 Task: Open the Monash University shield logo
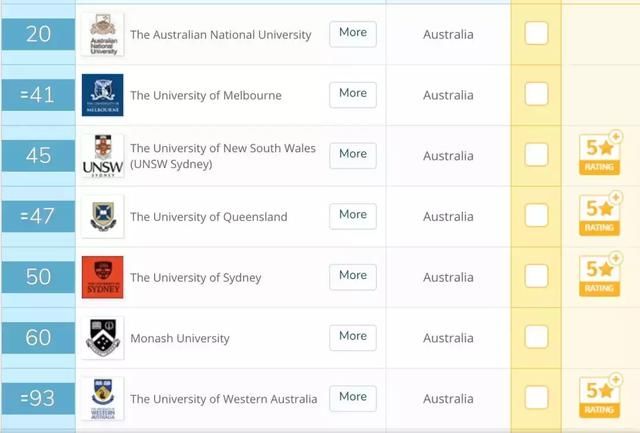tap(102, 338)
